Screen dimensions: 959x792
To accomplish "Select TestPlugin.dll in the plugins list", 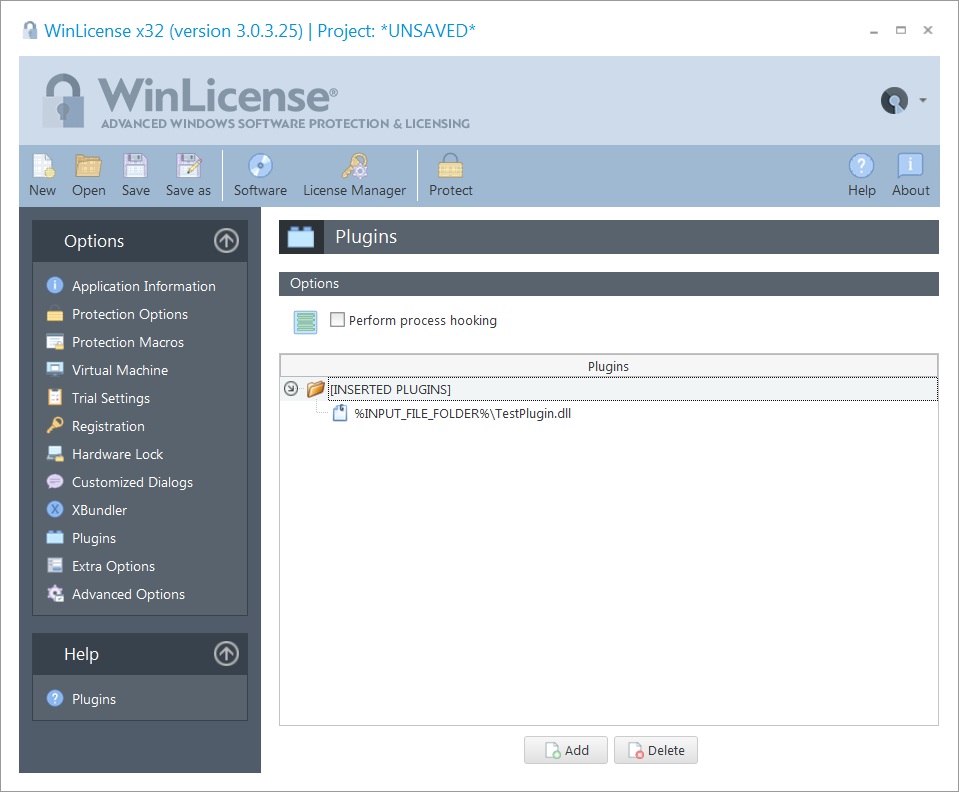I will [462, 413].
